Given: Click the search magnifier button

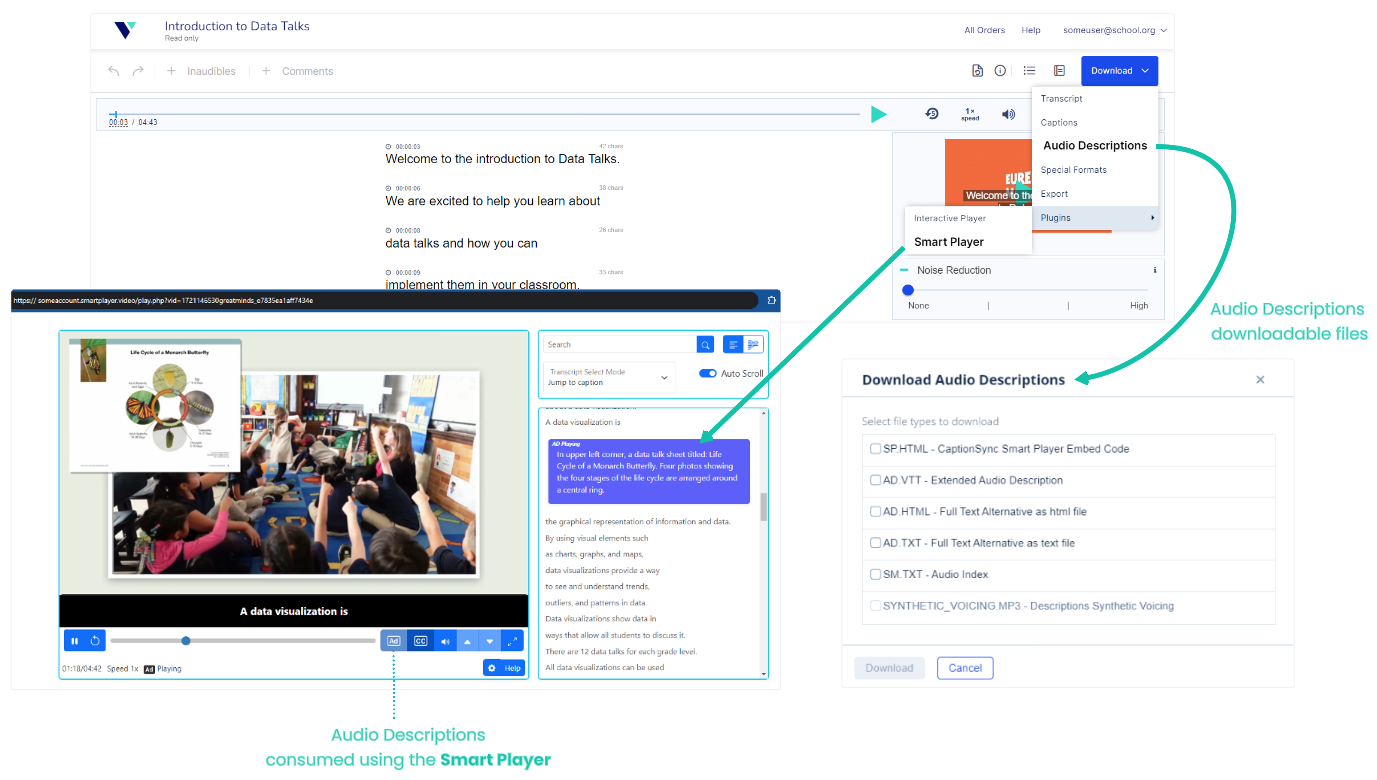Looking at the screenshot, I should point(705,344).
